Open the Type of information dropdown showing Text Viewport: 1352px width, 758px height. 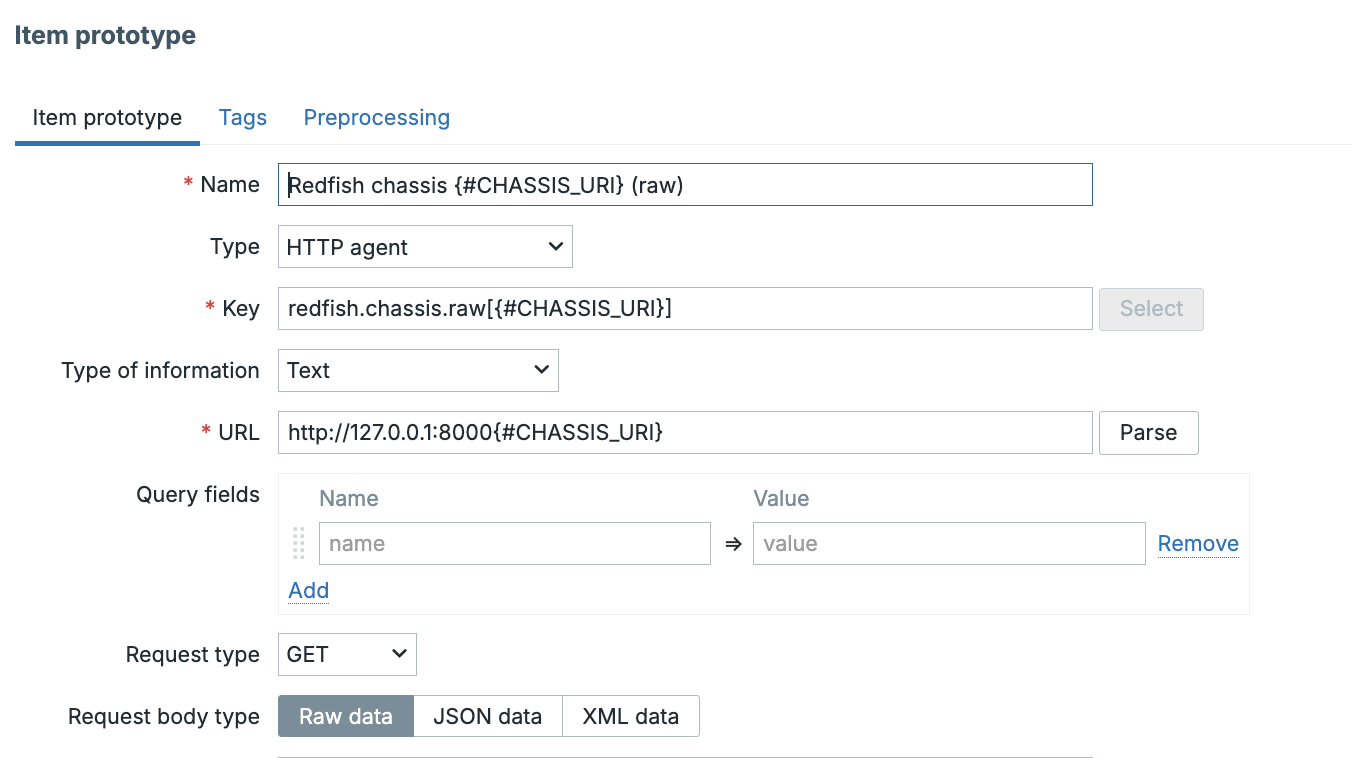[x=415, y=370]
